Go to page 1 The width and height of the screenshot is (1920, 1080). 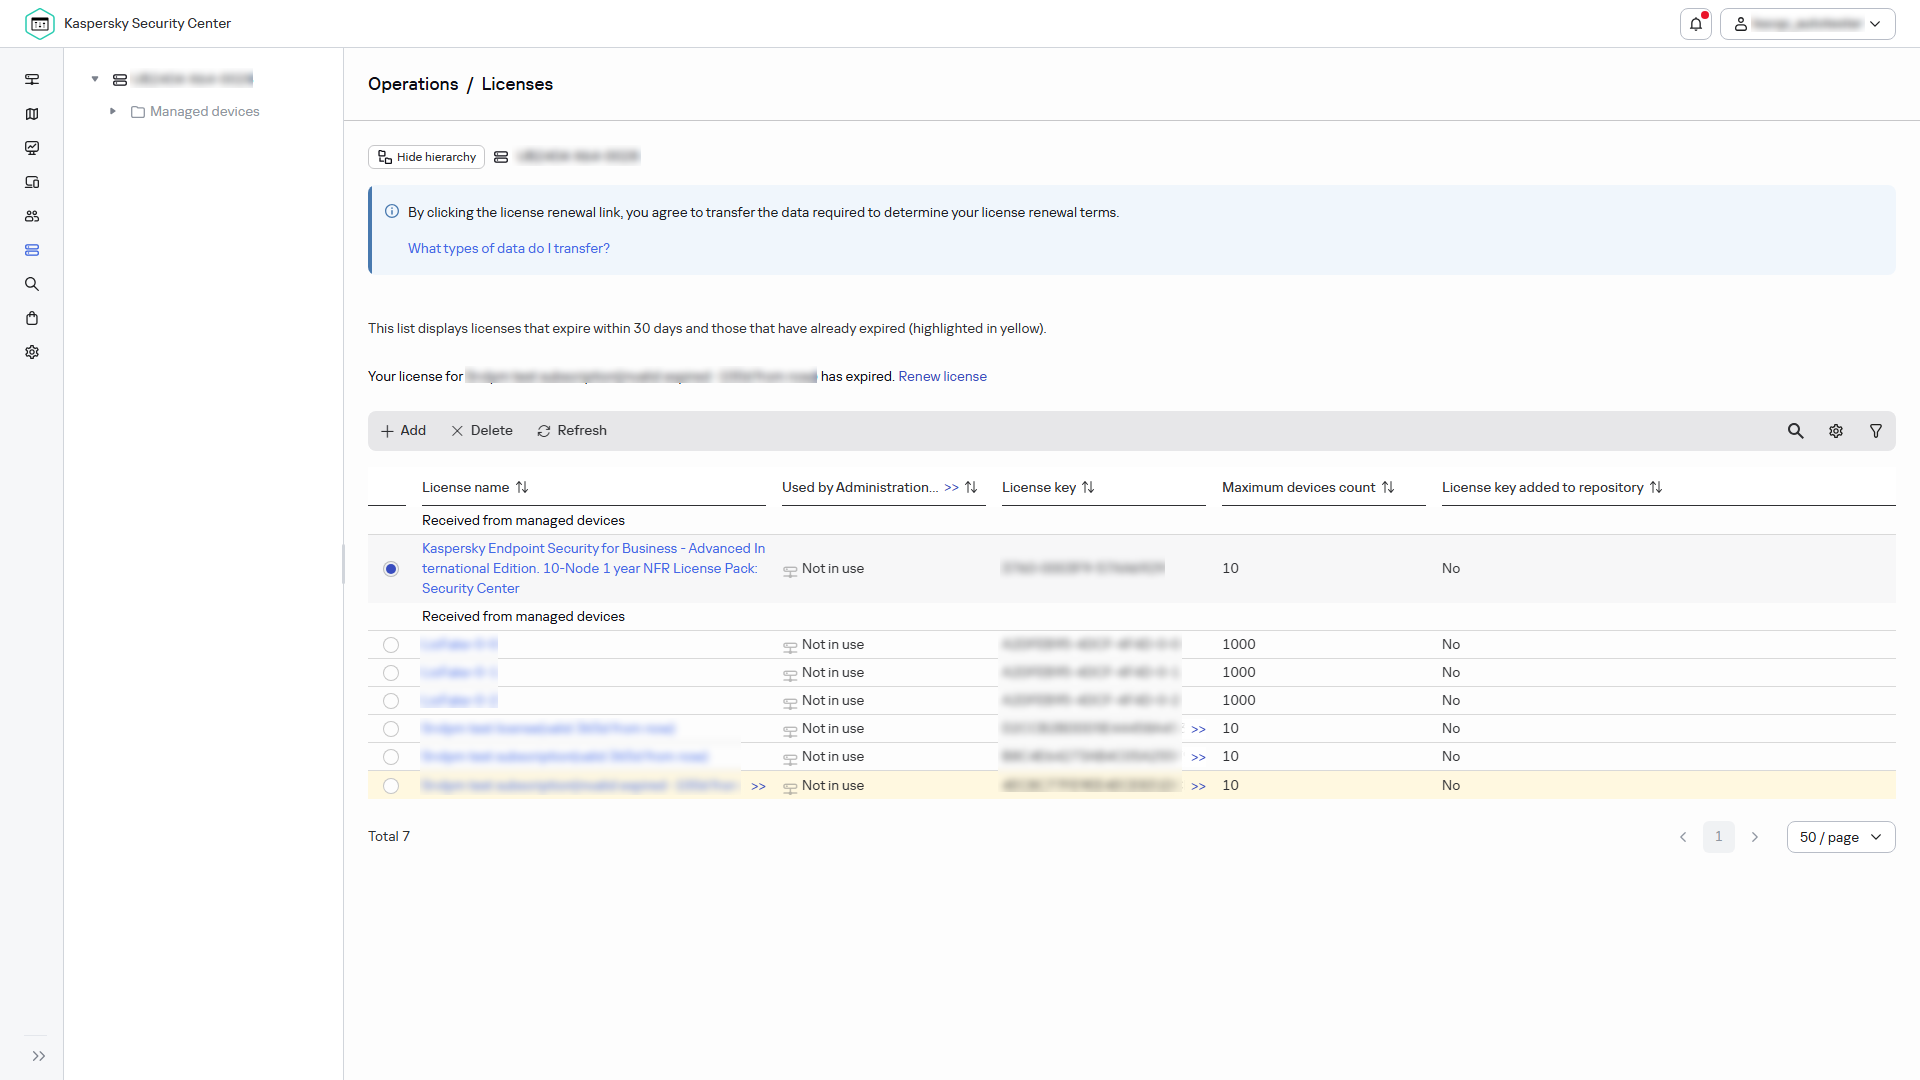(1719, 837)
